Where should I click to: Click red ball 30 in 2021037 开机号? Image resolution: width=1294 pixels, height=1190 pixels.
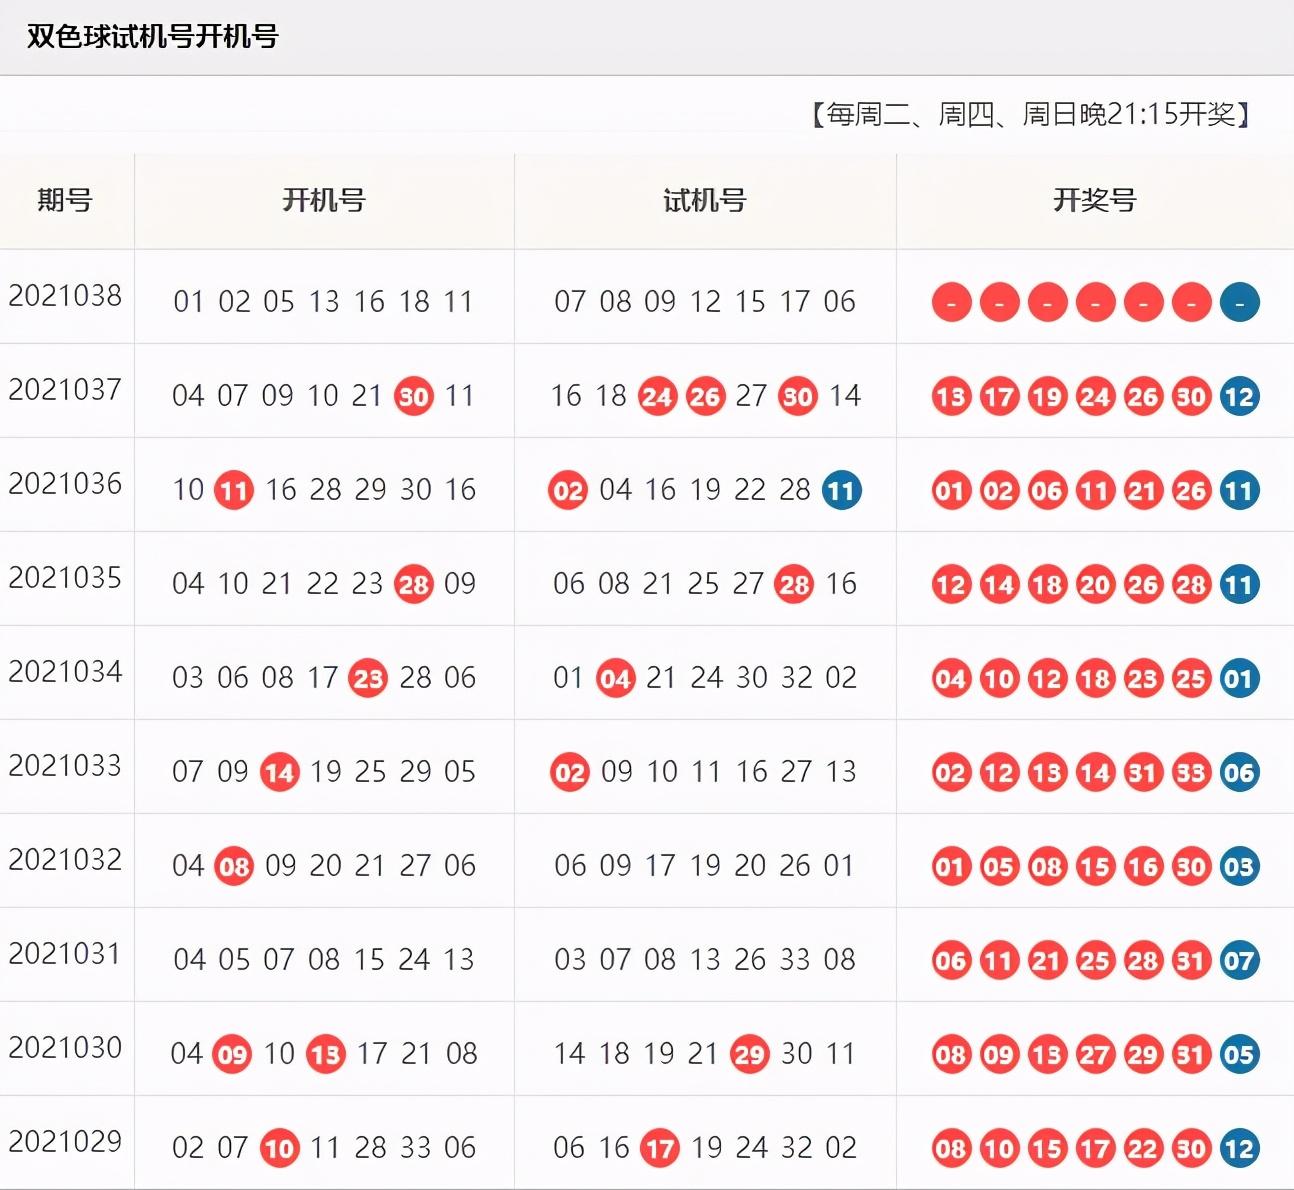(414, 397)
